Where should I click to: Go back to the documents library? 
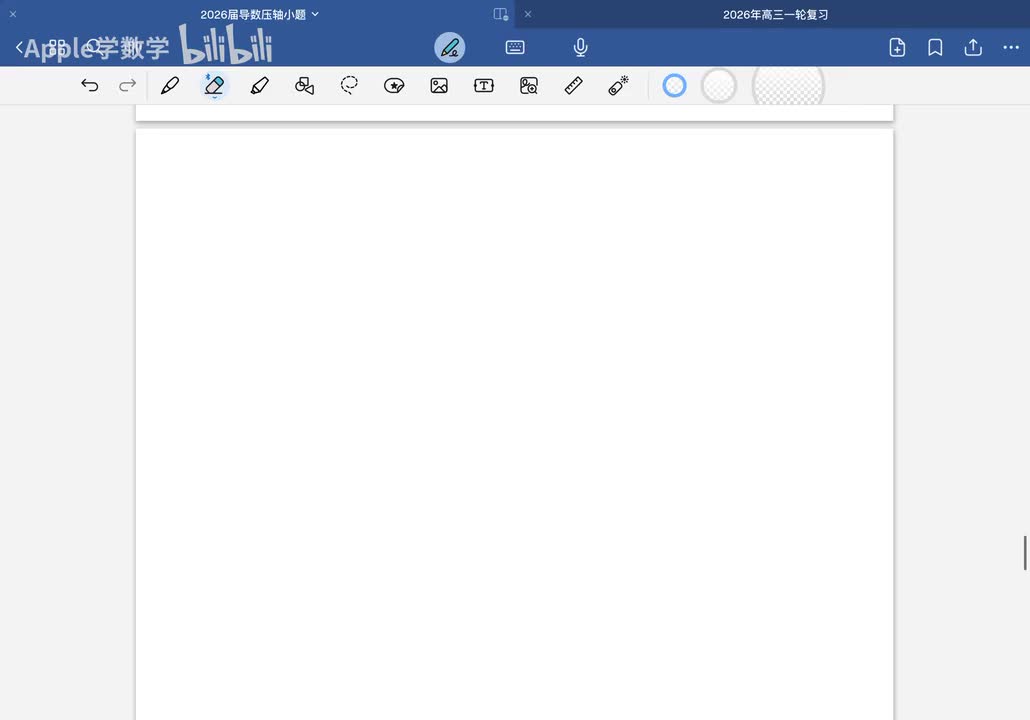point(19,47)
